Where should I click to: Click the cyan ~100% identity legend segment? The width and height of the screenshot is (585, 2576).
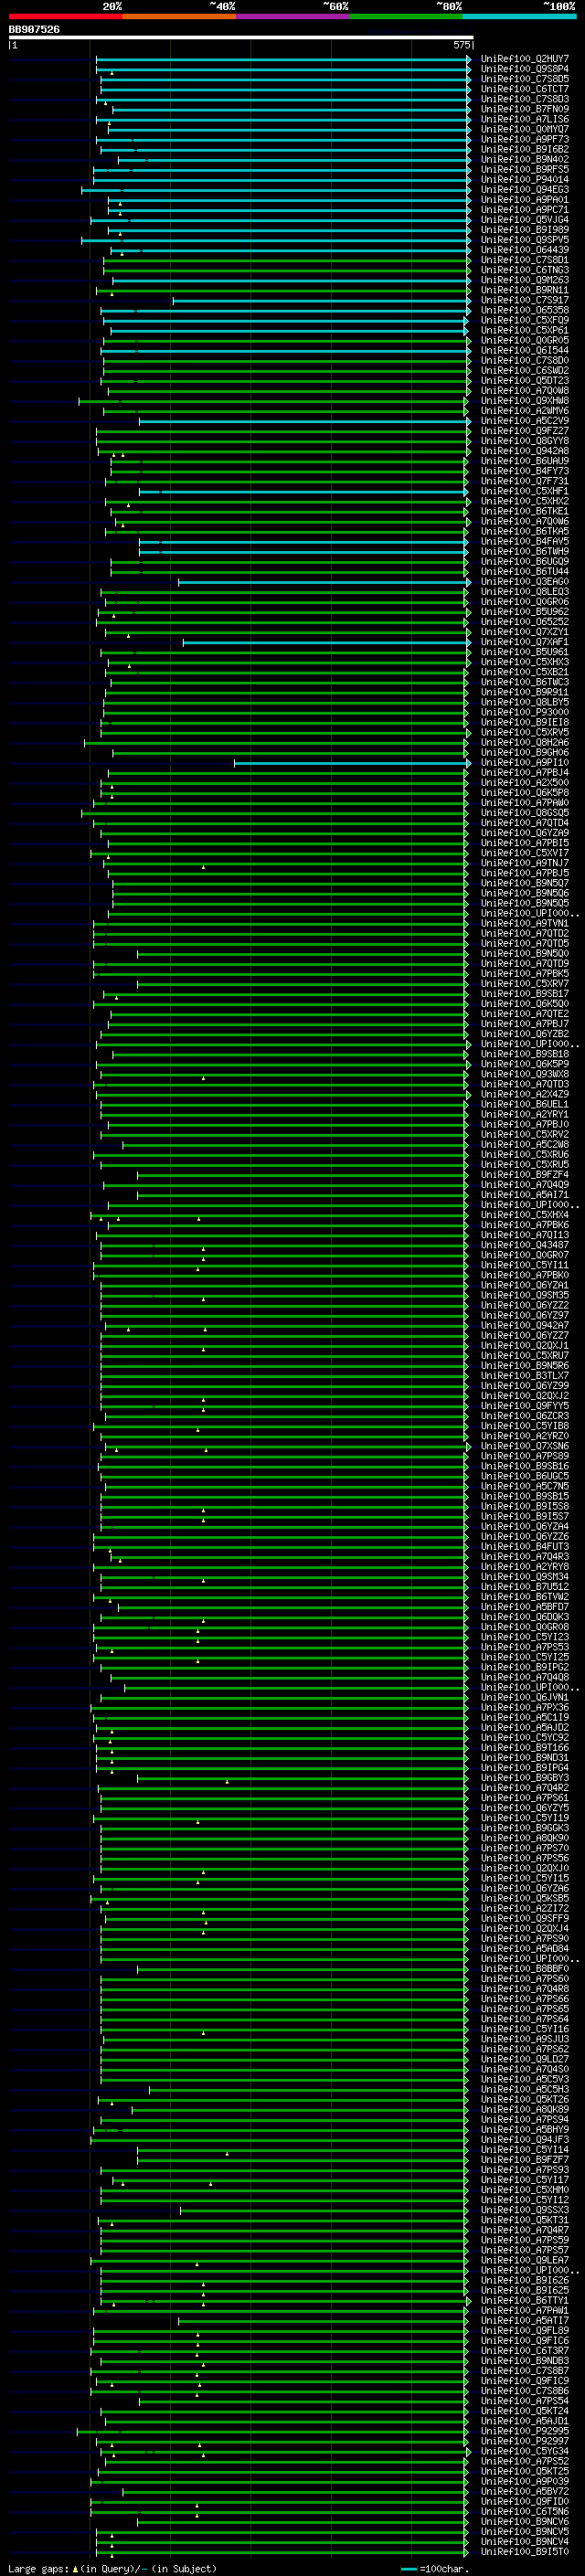pos(519,16)
